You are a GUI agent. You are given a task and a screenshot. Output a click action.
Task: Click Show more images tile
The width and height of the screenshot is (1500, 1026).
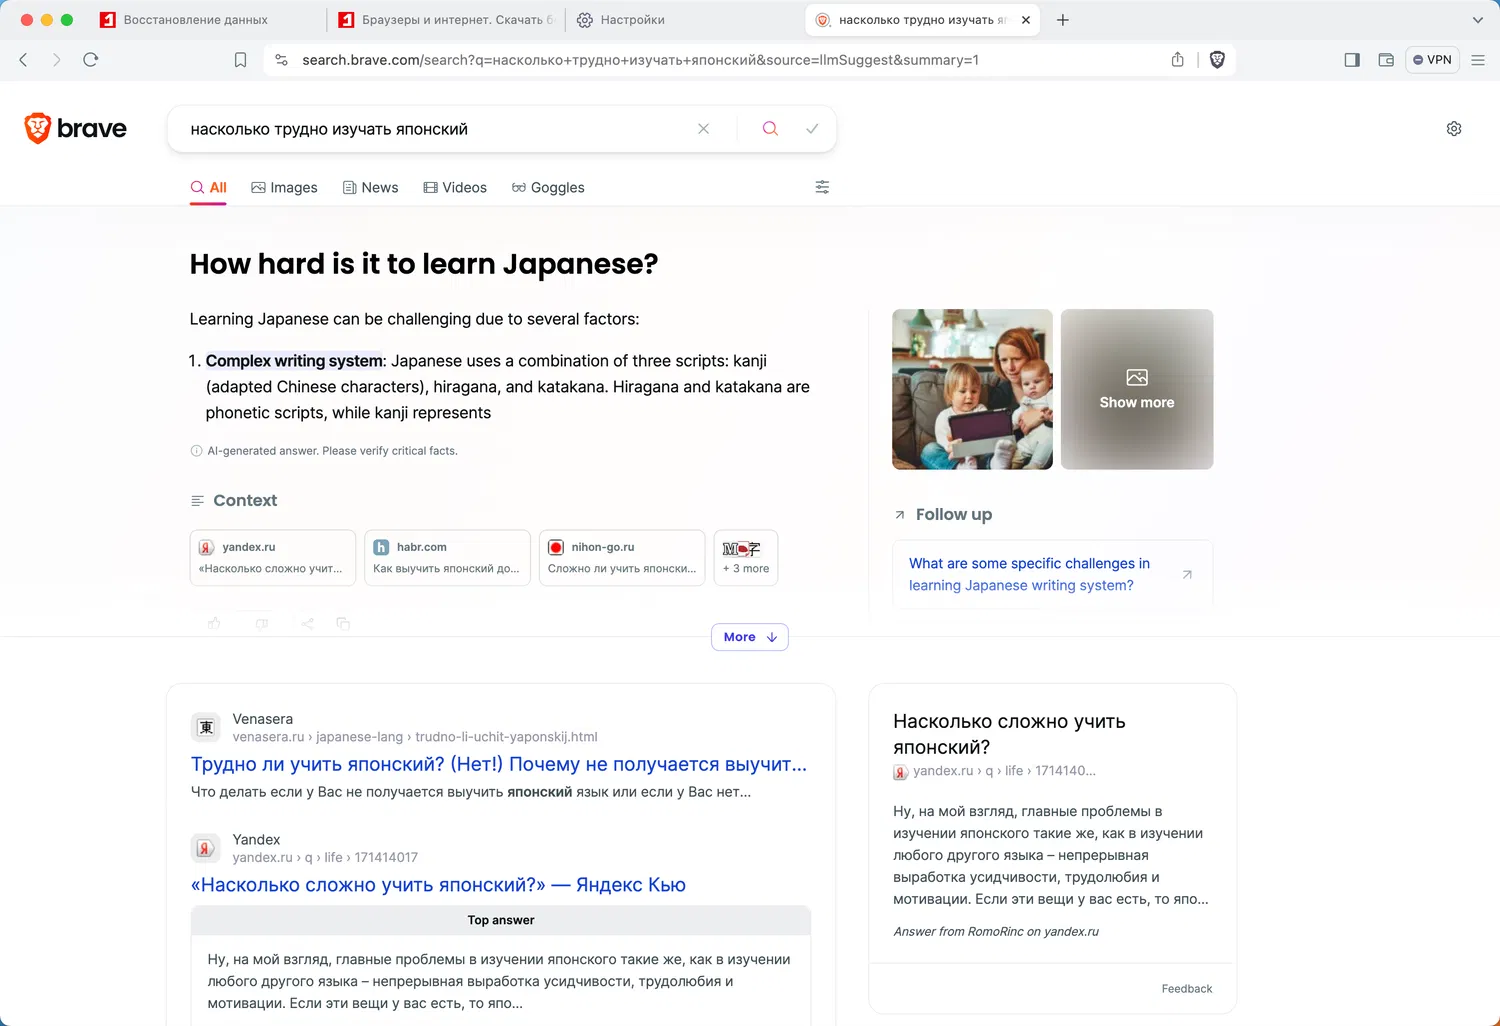(1137, 389)
